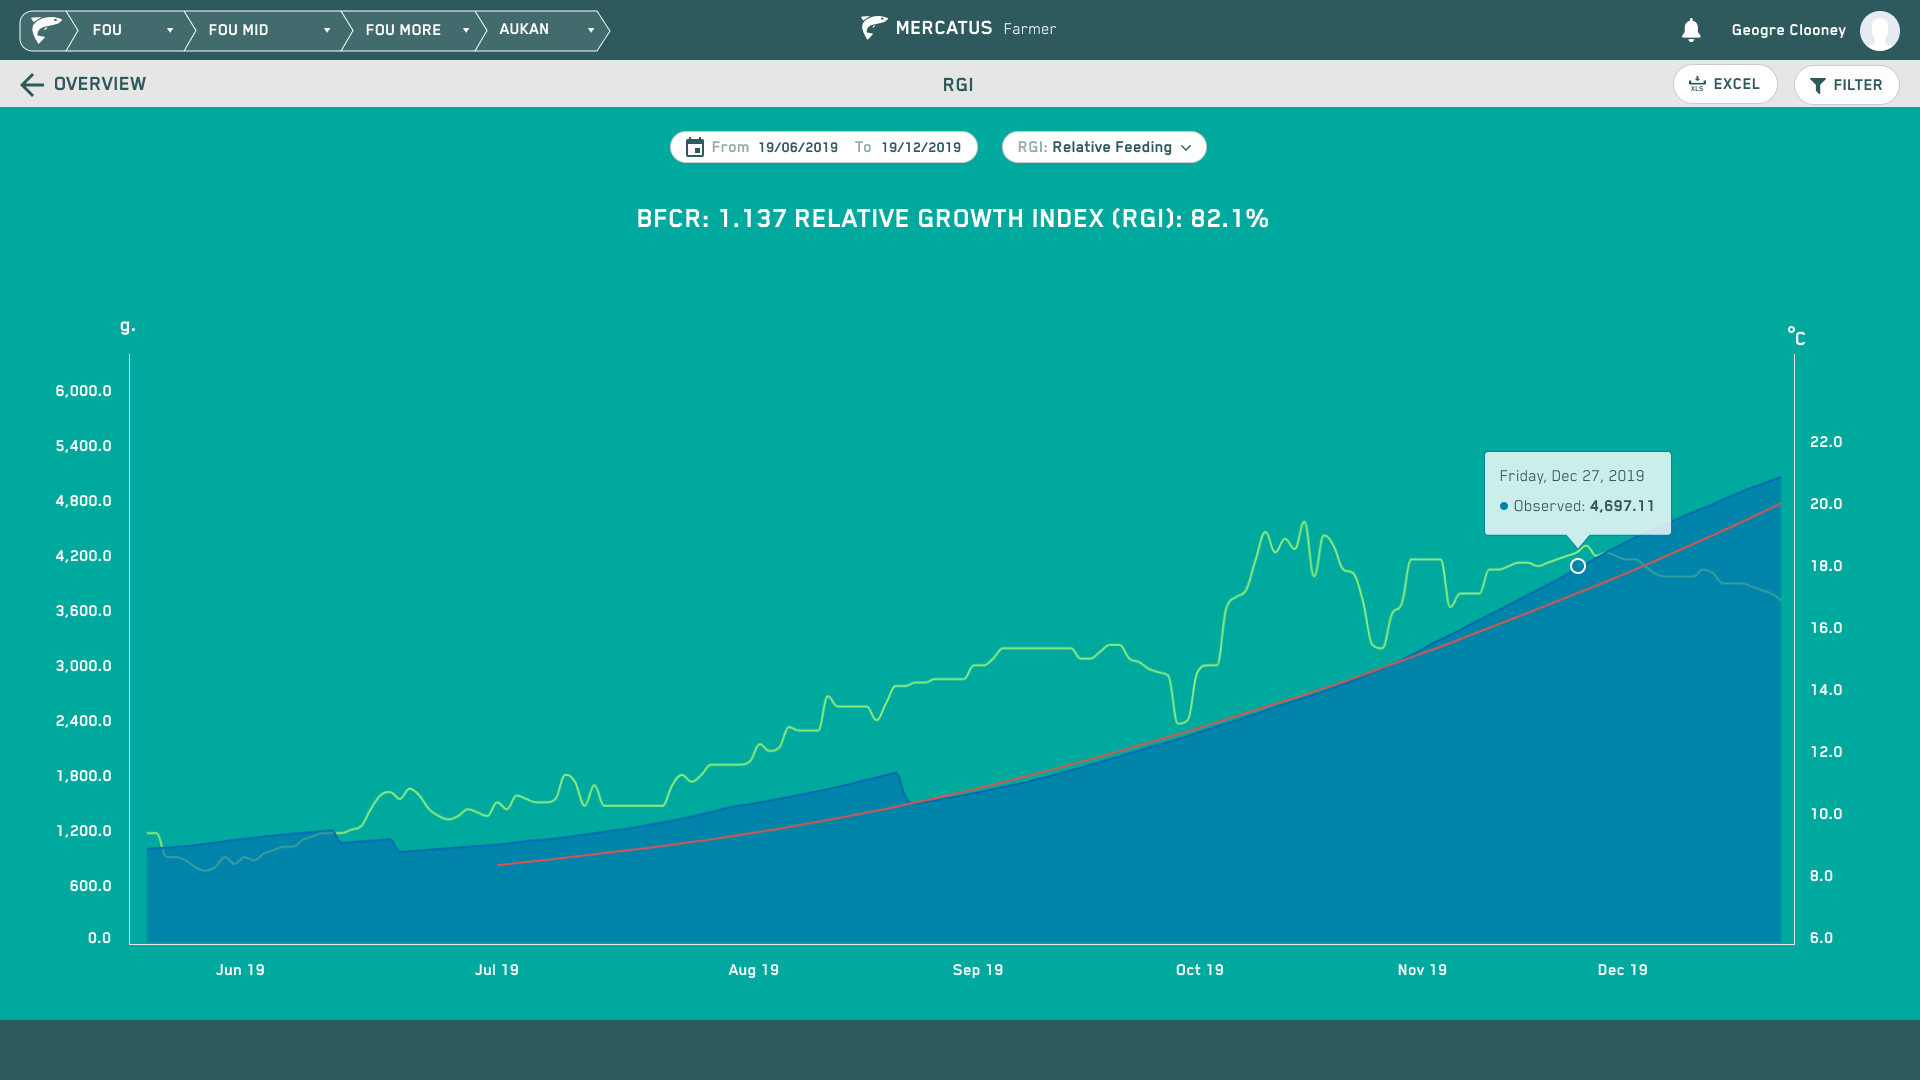Click the highlighted data point marker on chart
Screen dimensions: 1920x1080
click(x=1578, y=566)
